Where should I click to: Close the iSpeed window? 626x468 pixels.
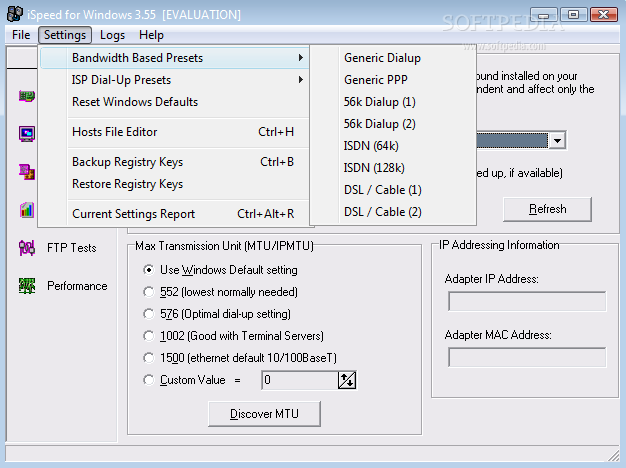(x=604, y=15)
